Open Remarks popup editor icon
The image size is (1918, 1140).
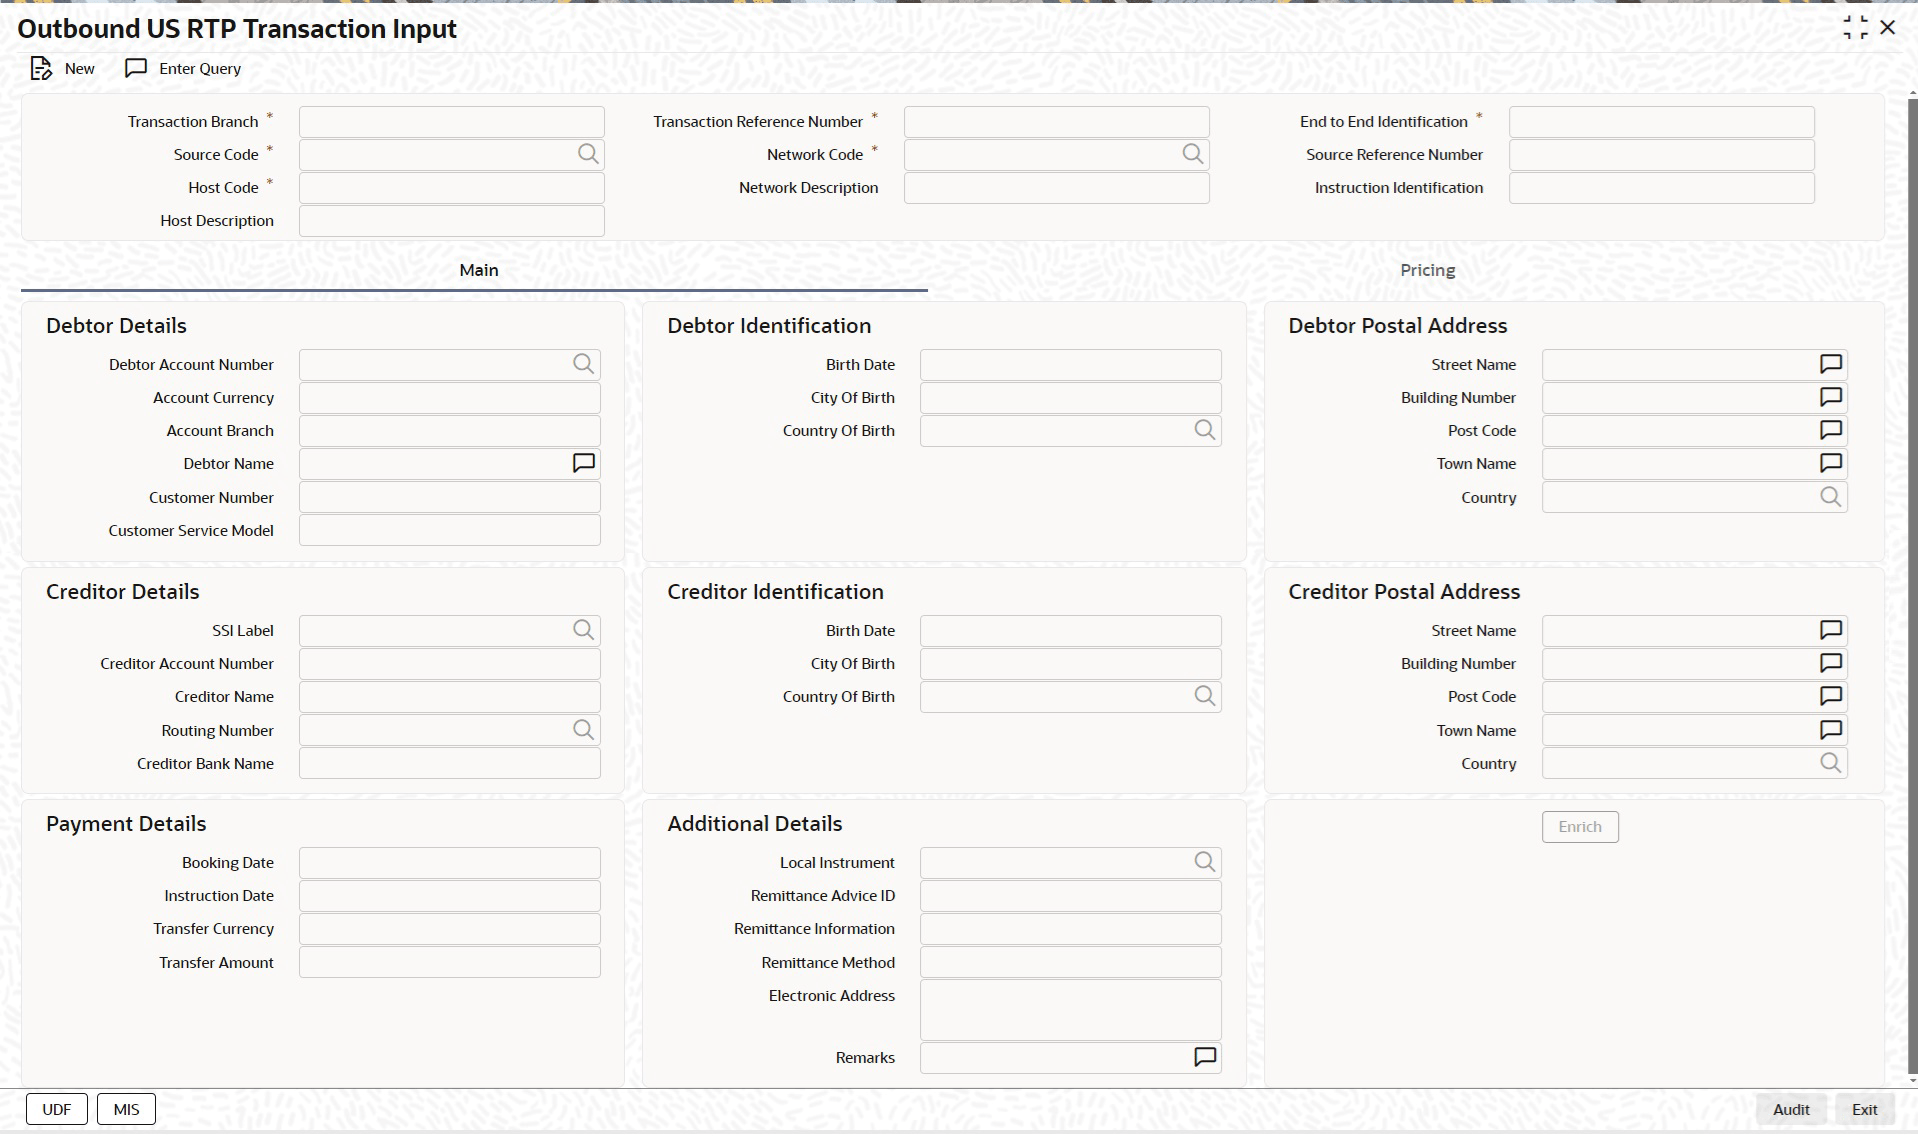(x=1205, y=1057)
